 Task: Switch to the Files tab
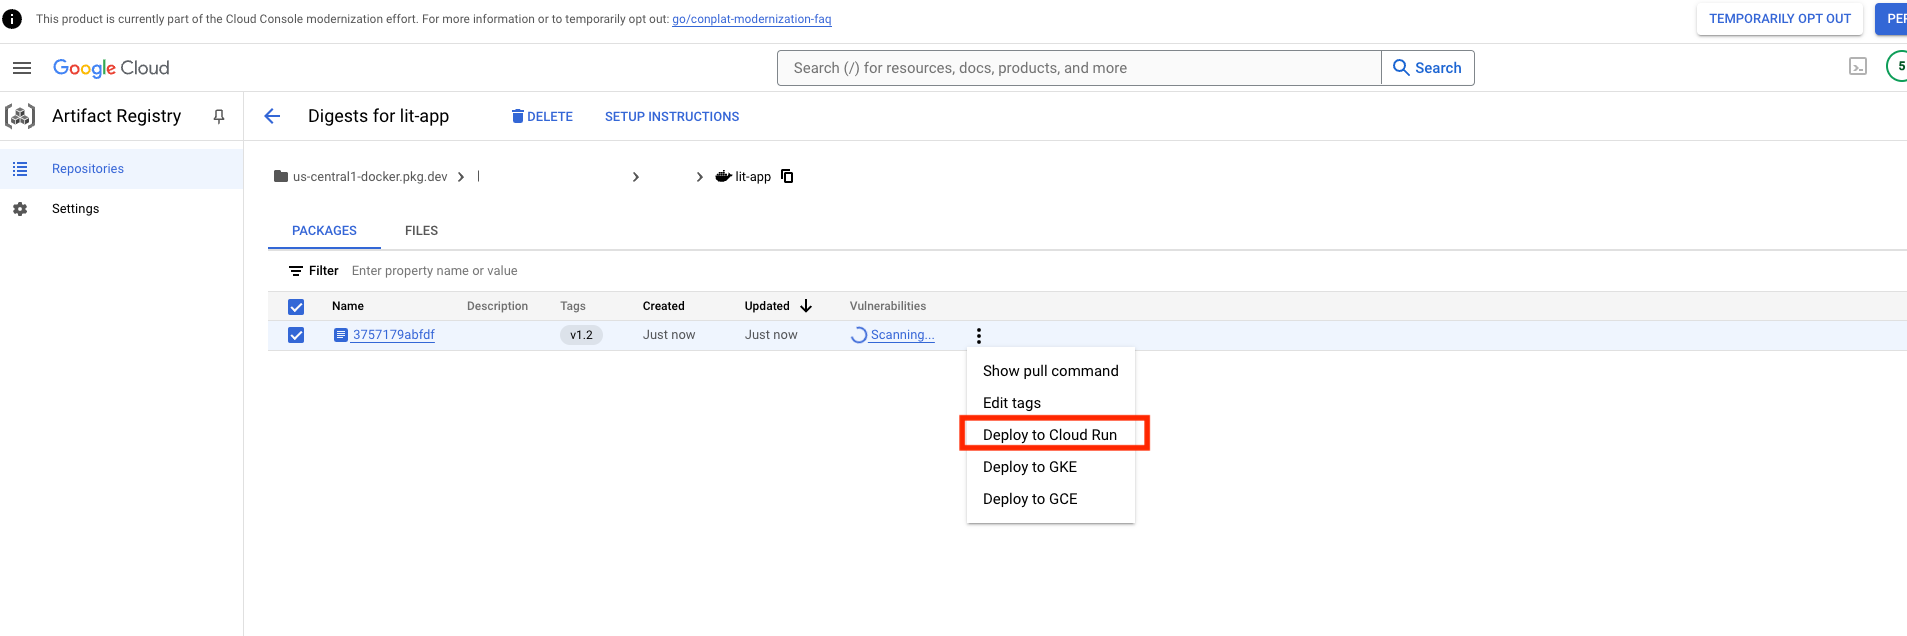pyautogui.click(x=421, y=231)
